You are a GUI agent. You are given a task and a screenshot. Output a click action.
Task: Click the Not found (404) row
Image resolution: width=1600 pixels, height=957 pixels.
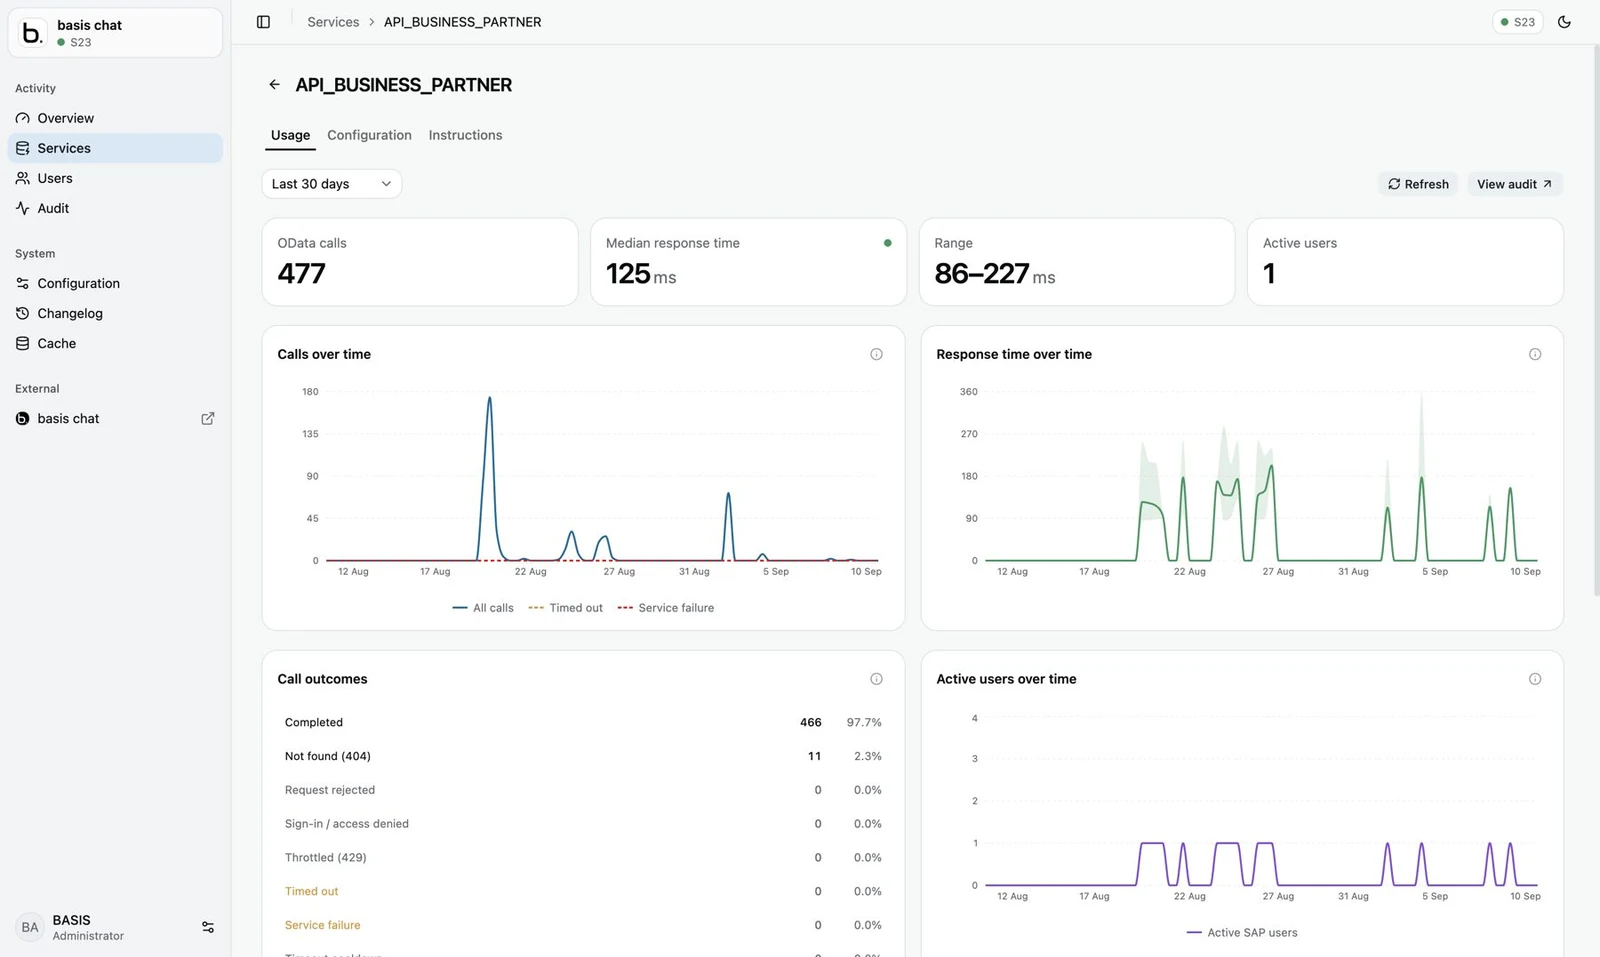pyautogui.click(x=583, y=756)
